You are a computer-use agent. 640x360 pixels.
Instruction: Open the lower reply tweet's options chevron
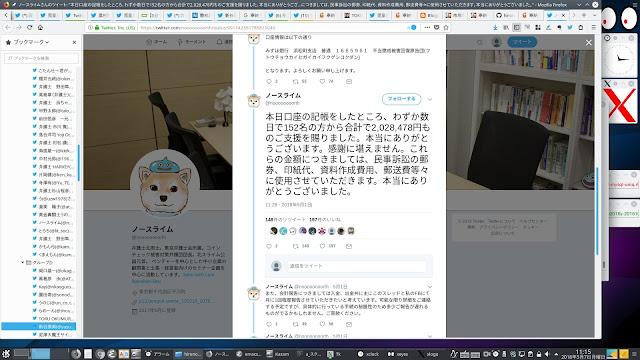[430, 287]
